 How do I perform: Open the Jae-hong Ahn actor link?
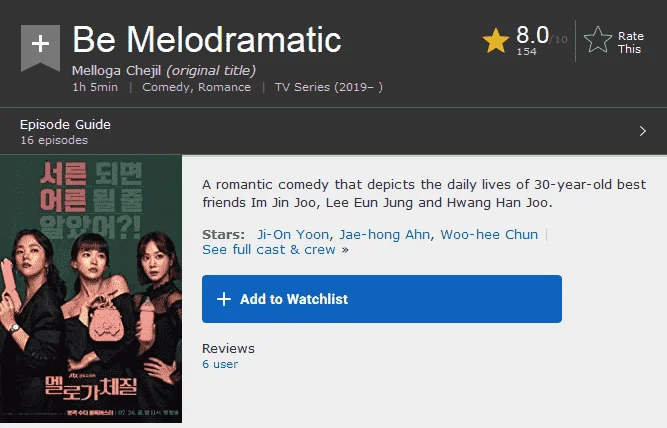click(x=384, y=234)
